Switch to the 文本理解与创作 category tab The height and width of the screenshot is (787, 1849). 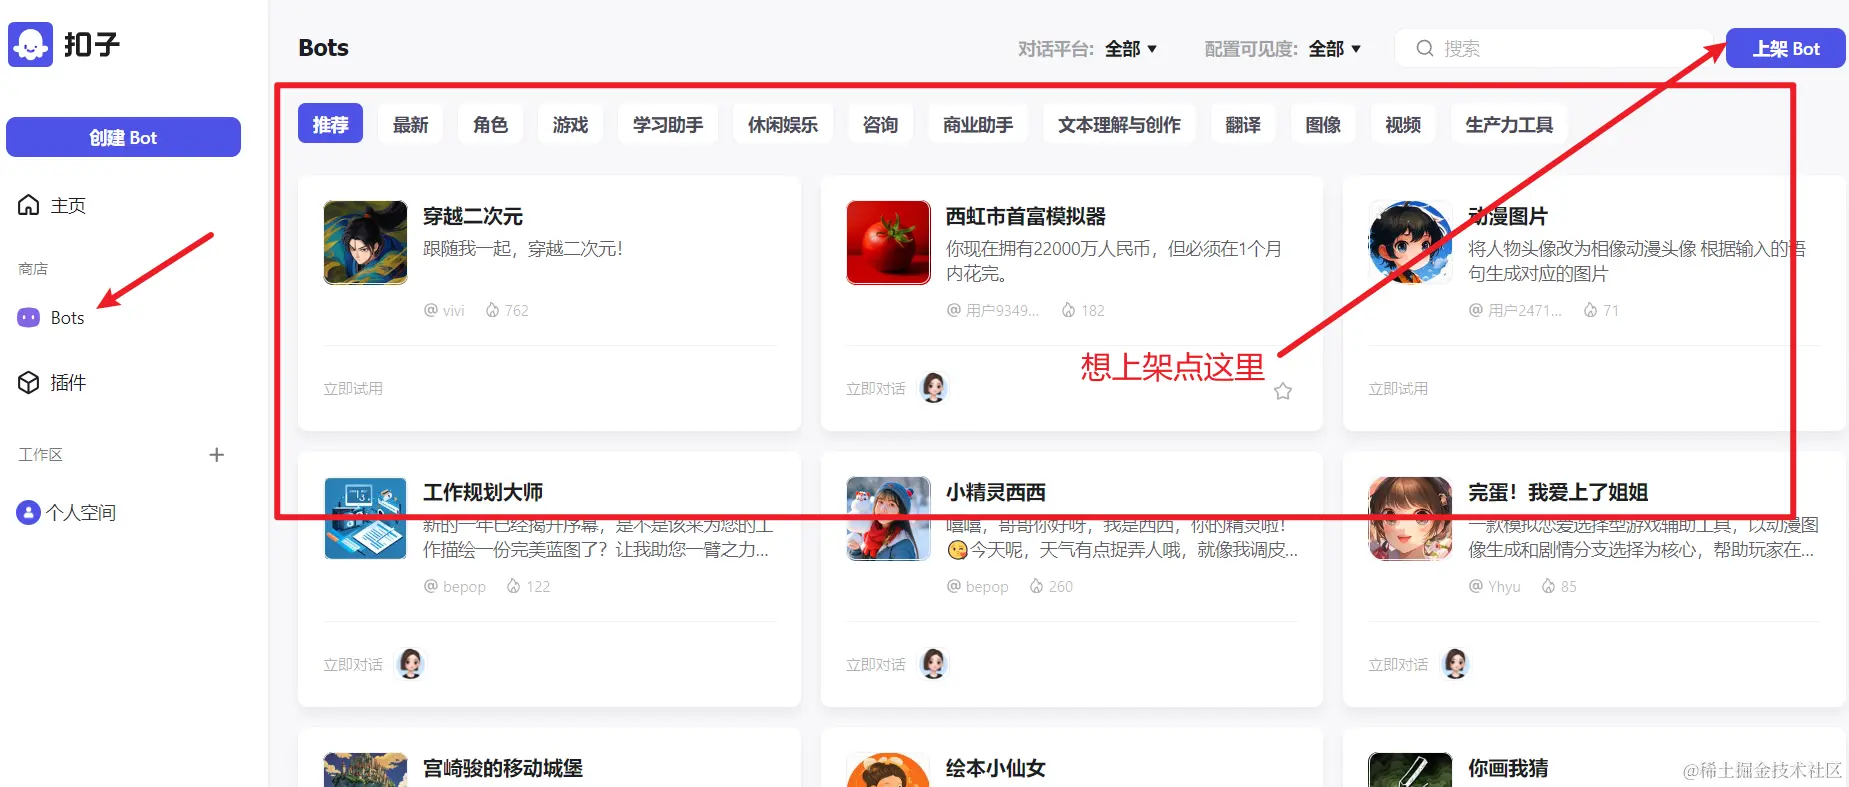(1119, 124)
